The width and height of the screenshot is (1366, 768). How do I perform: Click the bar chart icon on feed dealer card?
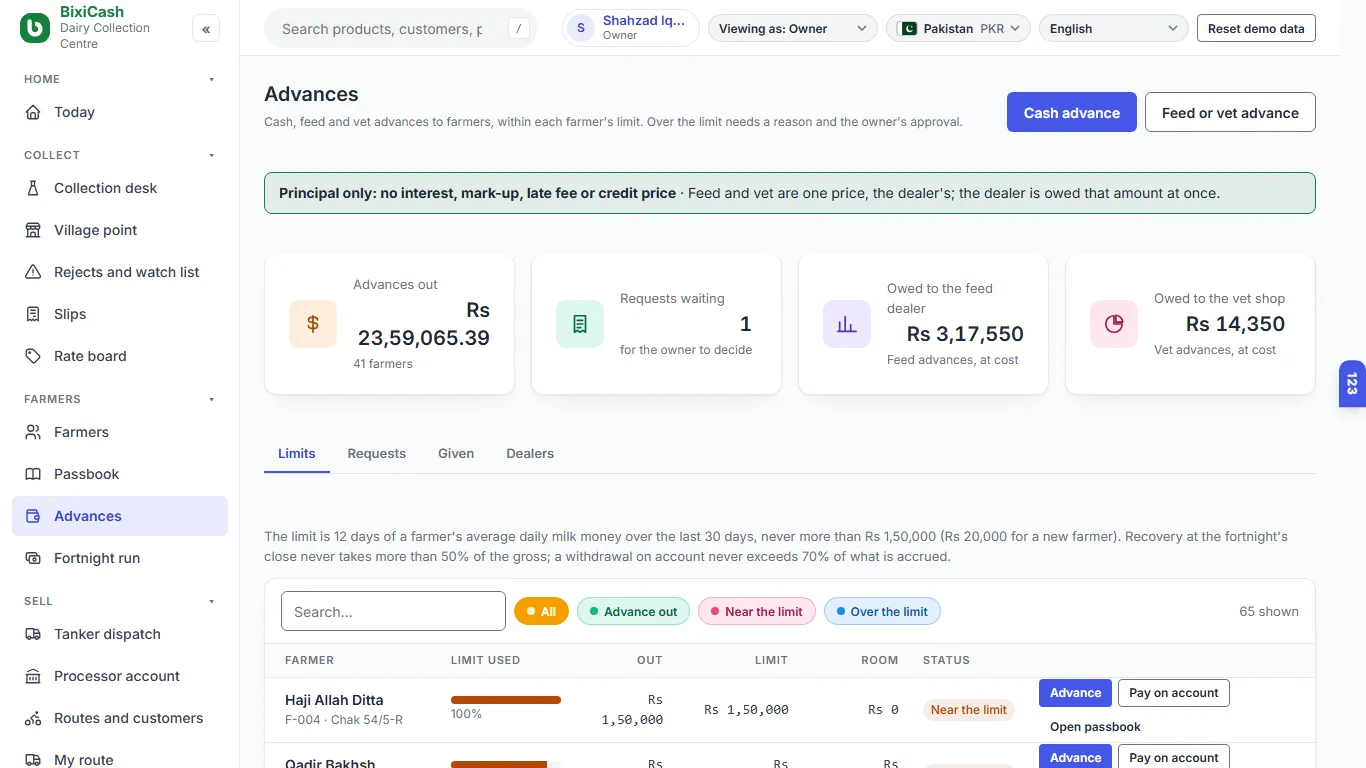point(847,324)
